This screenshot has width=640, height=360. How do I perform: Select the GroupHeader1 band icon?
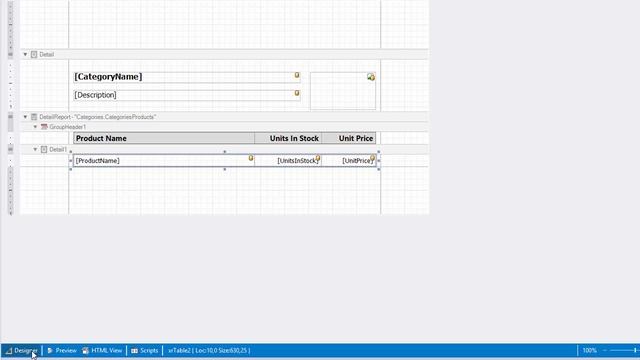pyautogui.click(x=44, y=127)
